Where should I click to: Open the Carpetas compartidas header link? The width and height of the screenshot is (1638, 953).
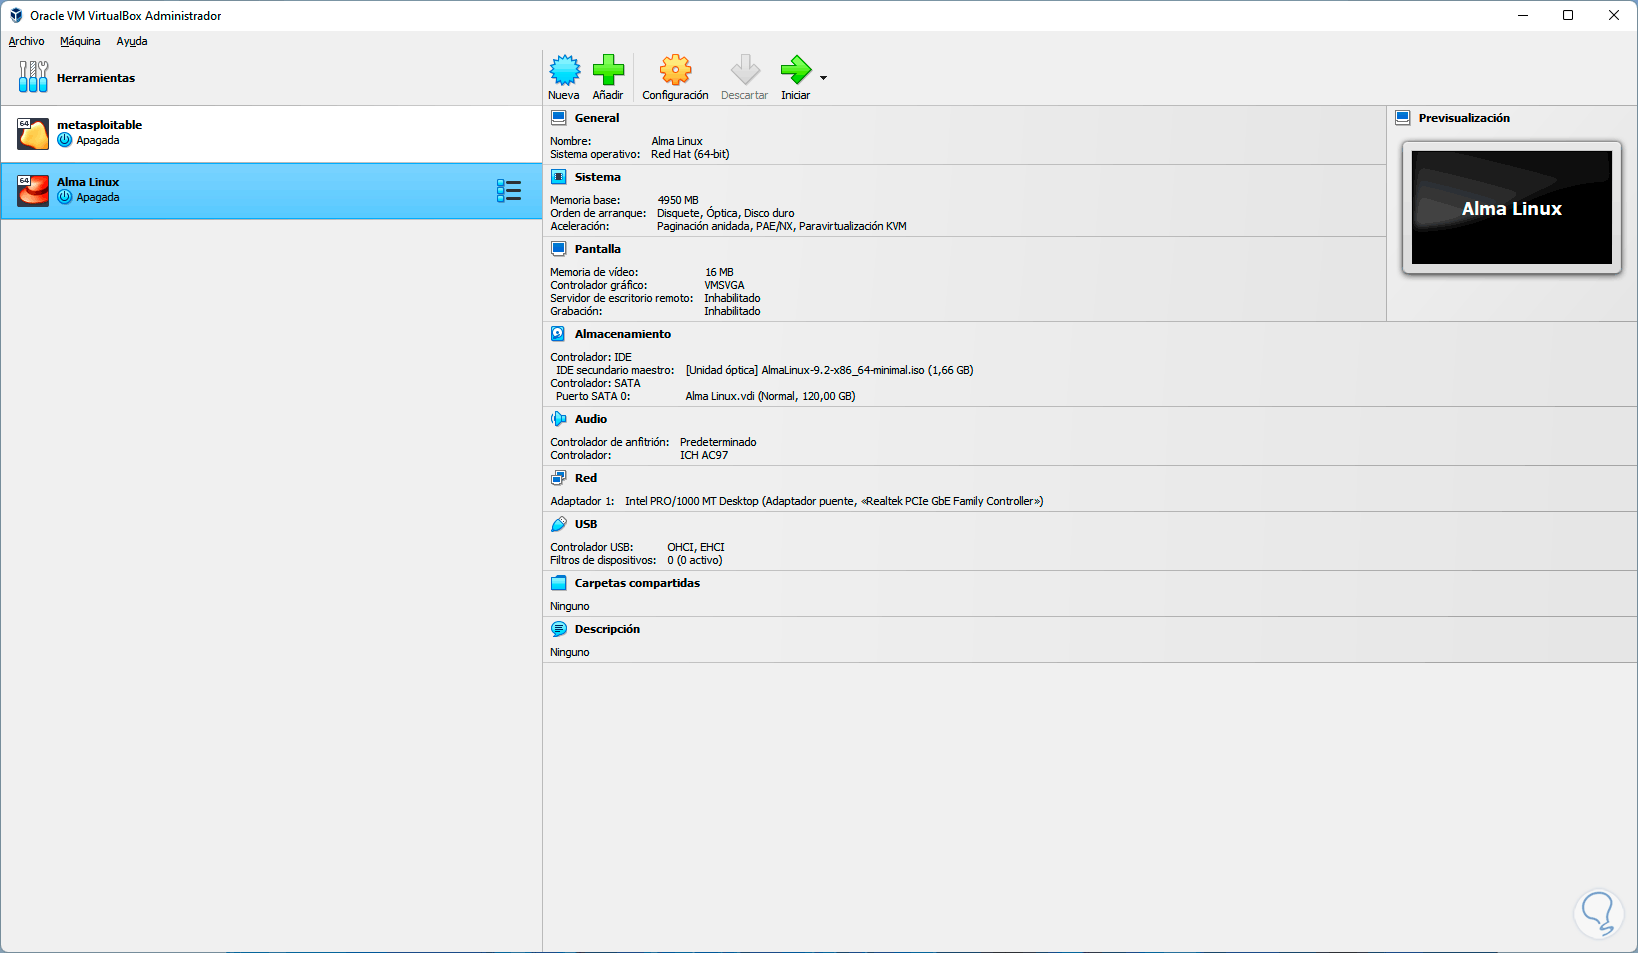coord(637,583)
